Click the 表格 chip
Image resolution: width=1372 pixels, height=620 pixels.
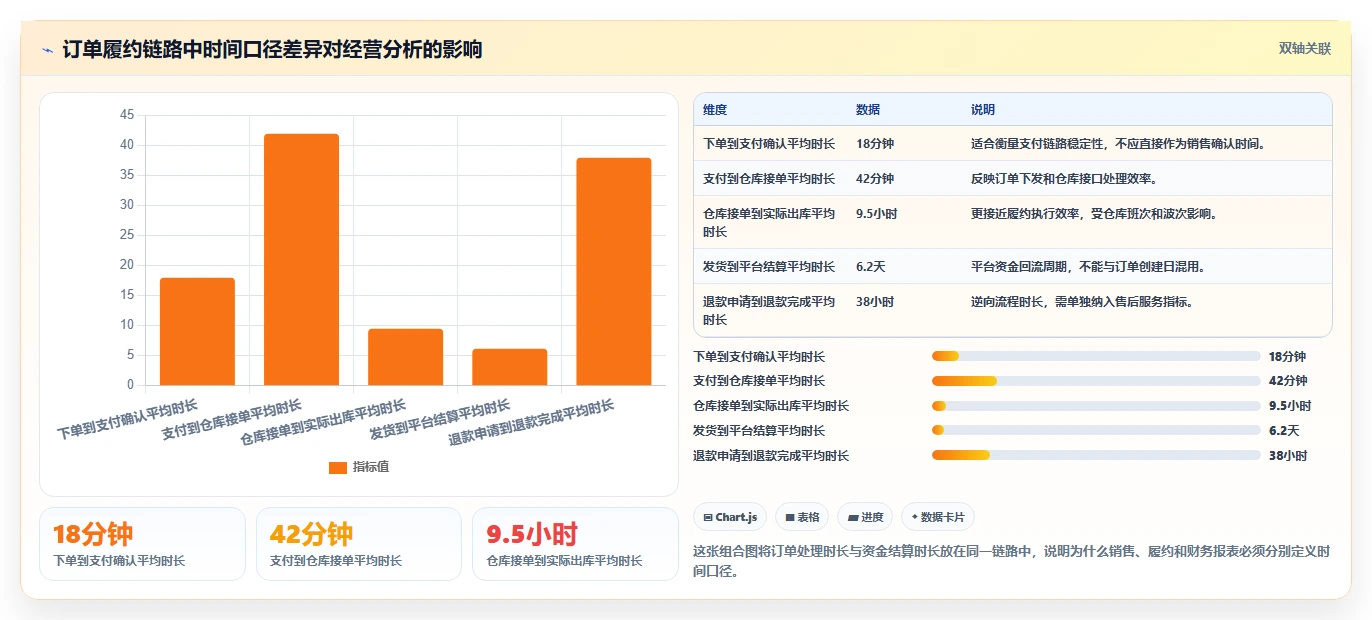click(803, 517)
